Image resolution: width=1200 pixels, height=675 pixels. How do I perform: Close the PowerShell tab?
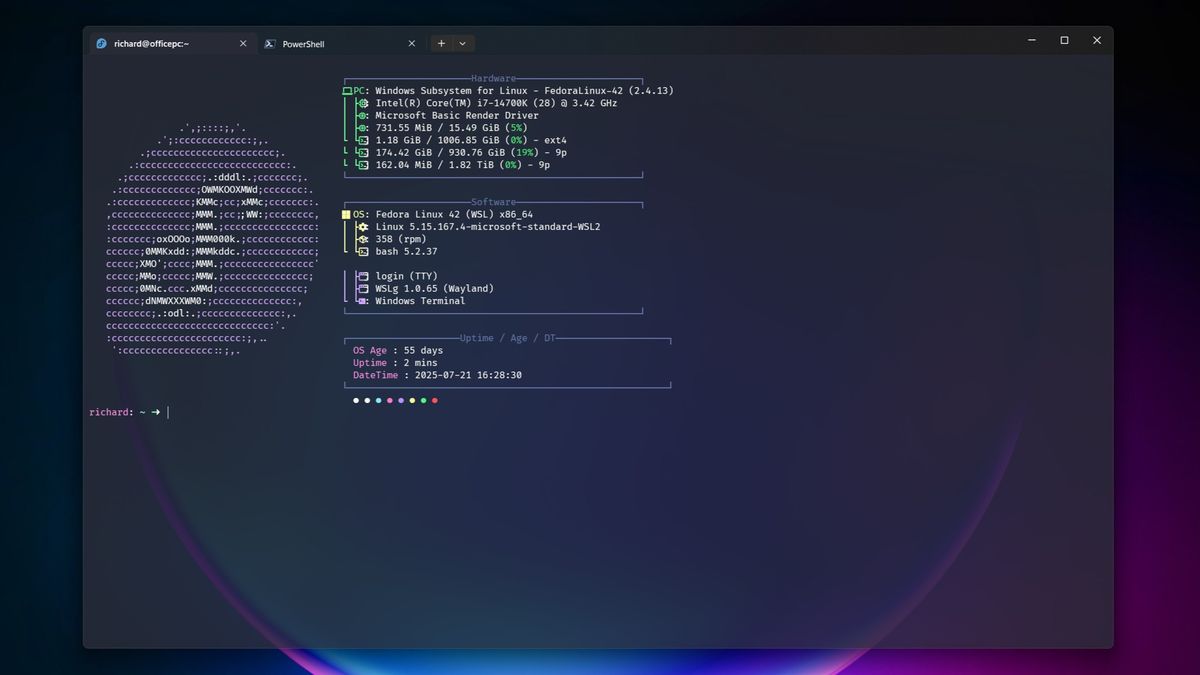coord(411,43)
